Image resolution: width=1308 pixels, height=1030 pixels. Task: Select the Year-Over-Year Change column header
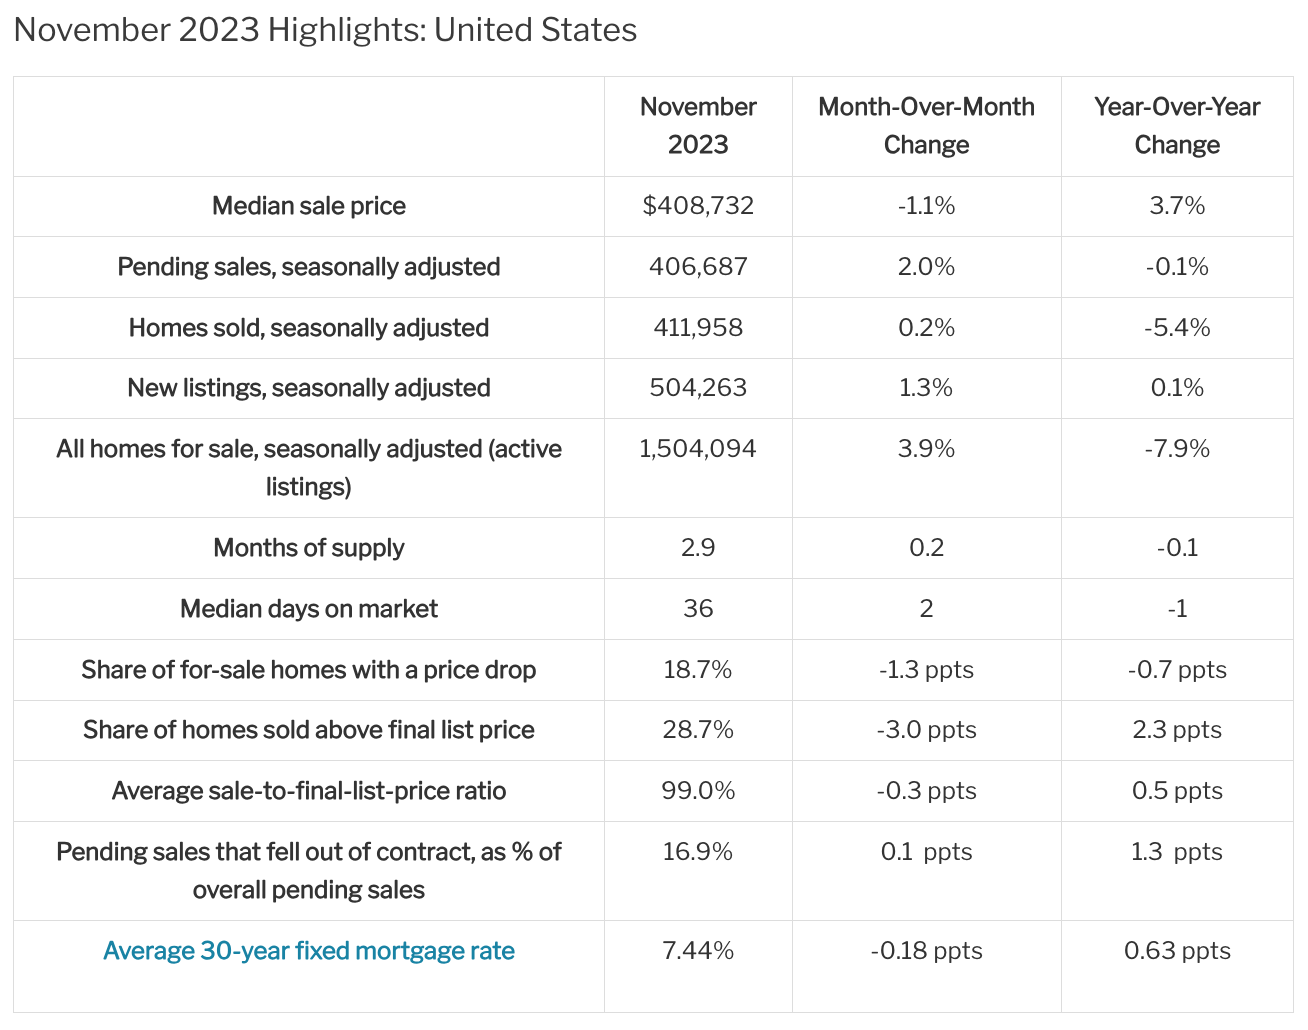coord(1177,126)
